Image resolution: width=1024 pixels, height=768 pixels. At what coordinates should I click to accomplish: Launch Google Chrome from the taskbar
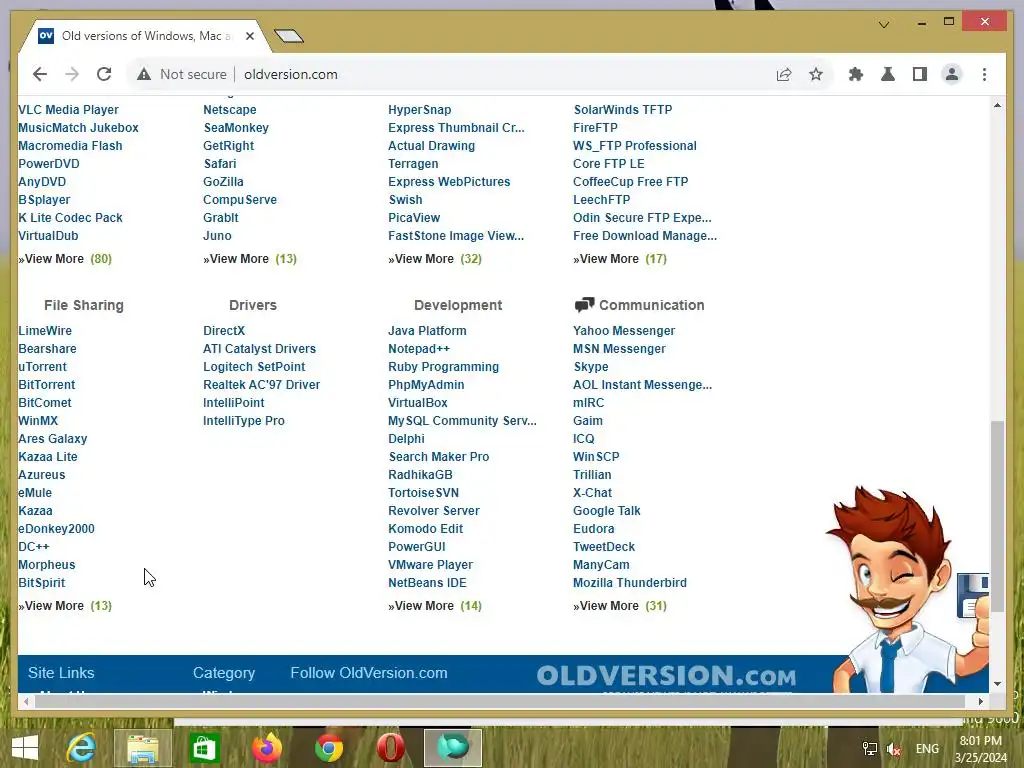pos(328,748)
